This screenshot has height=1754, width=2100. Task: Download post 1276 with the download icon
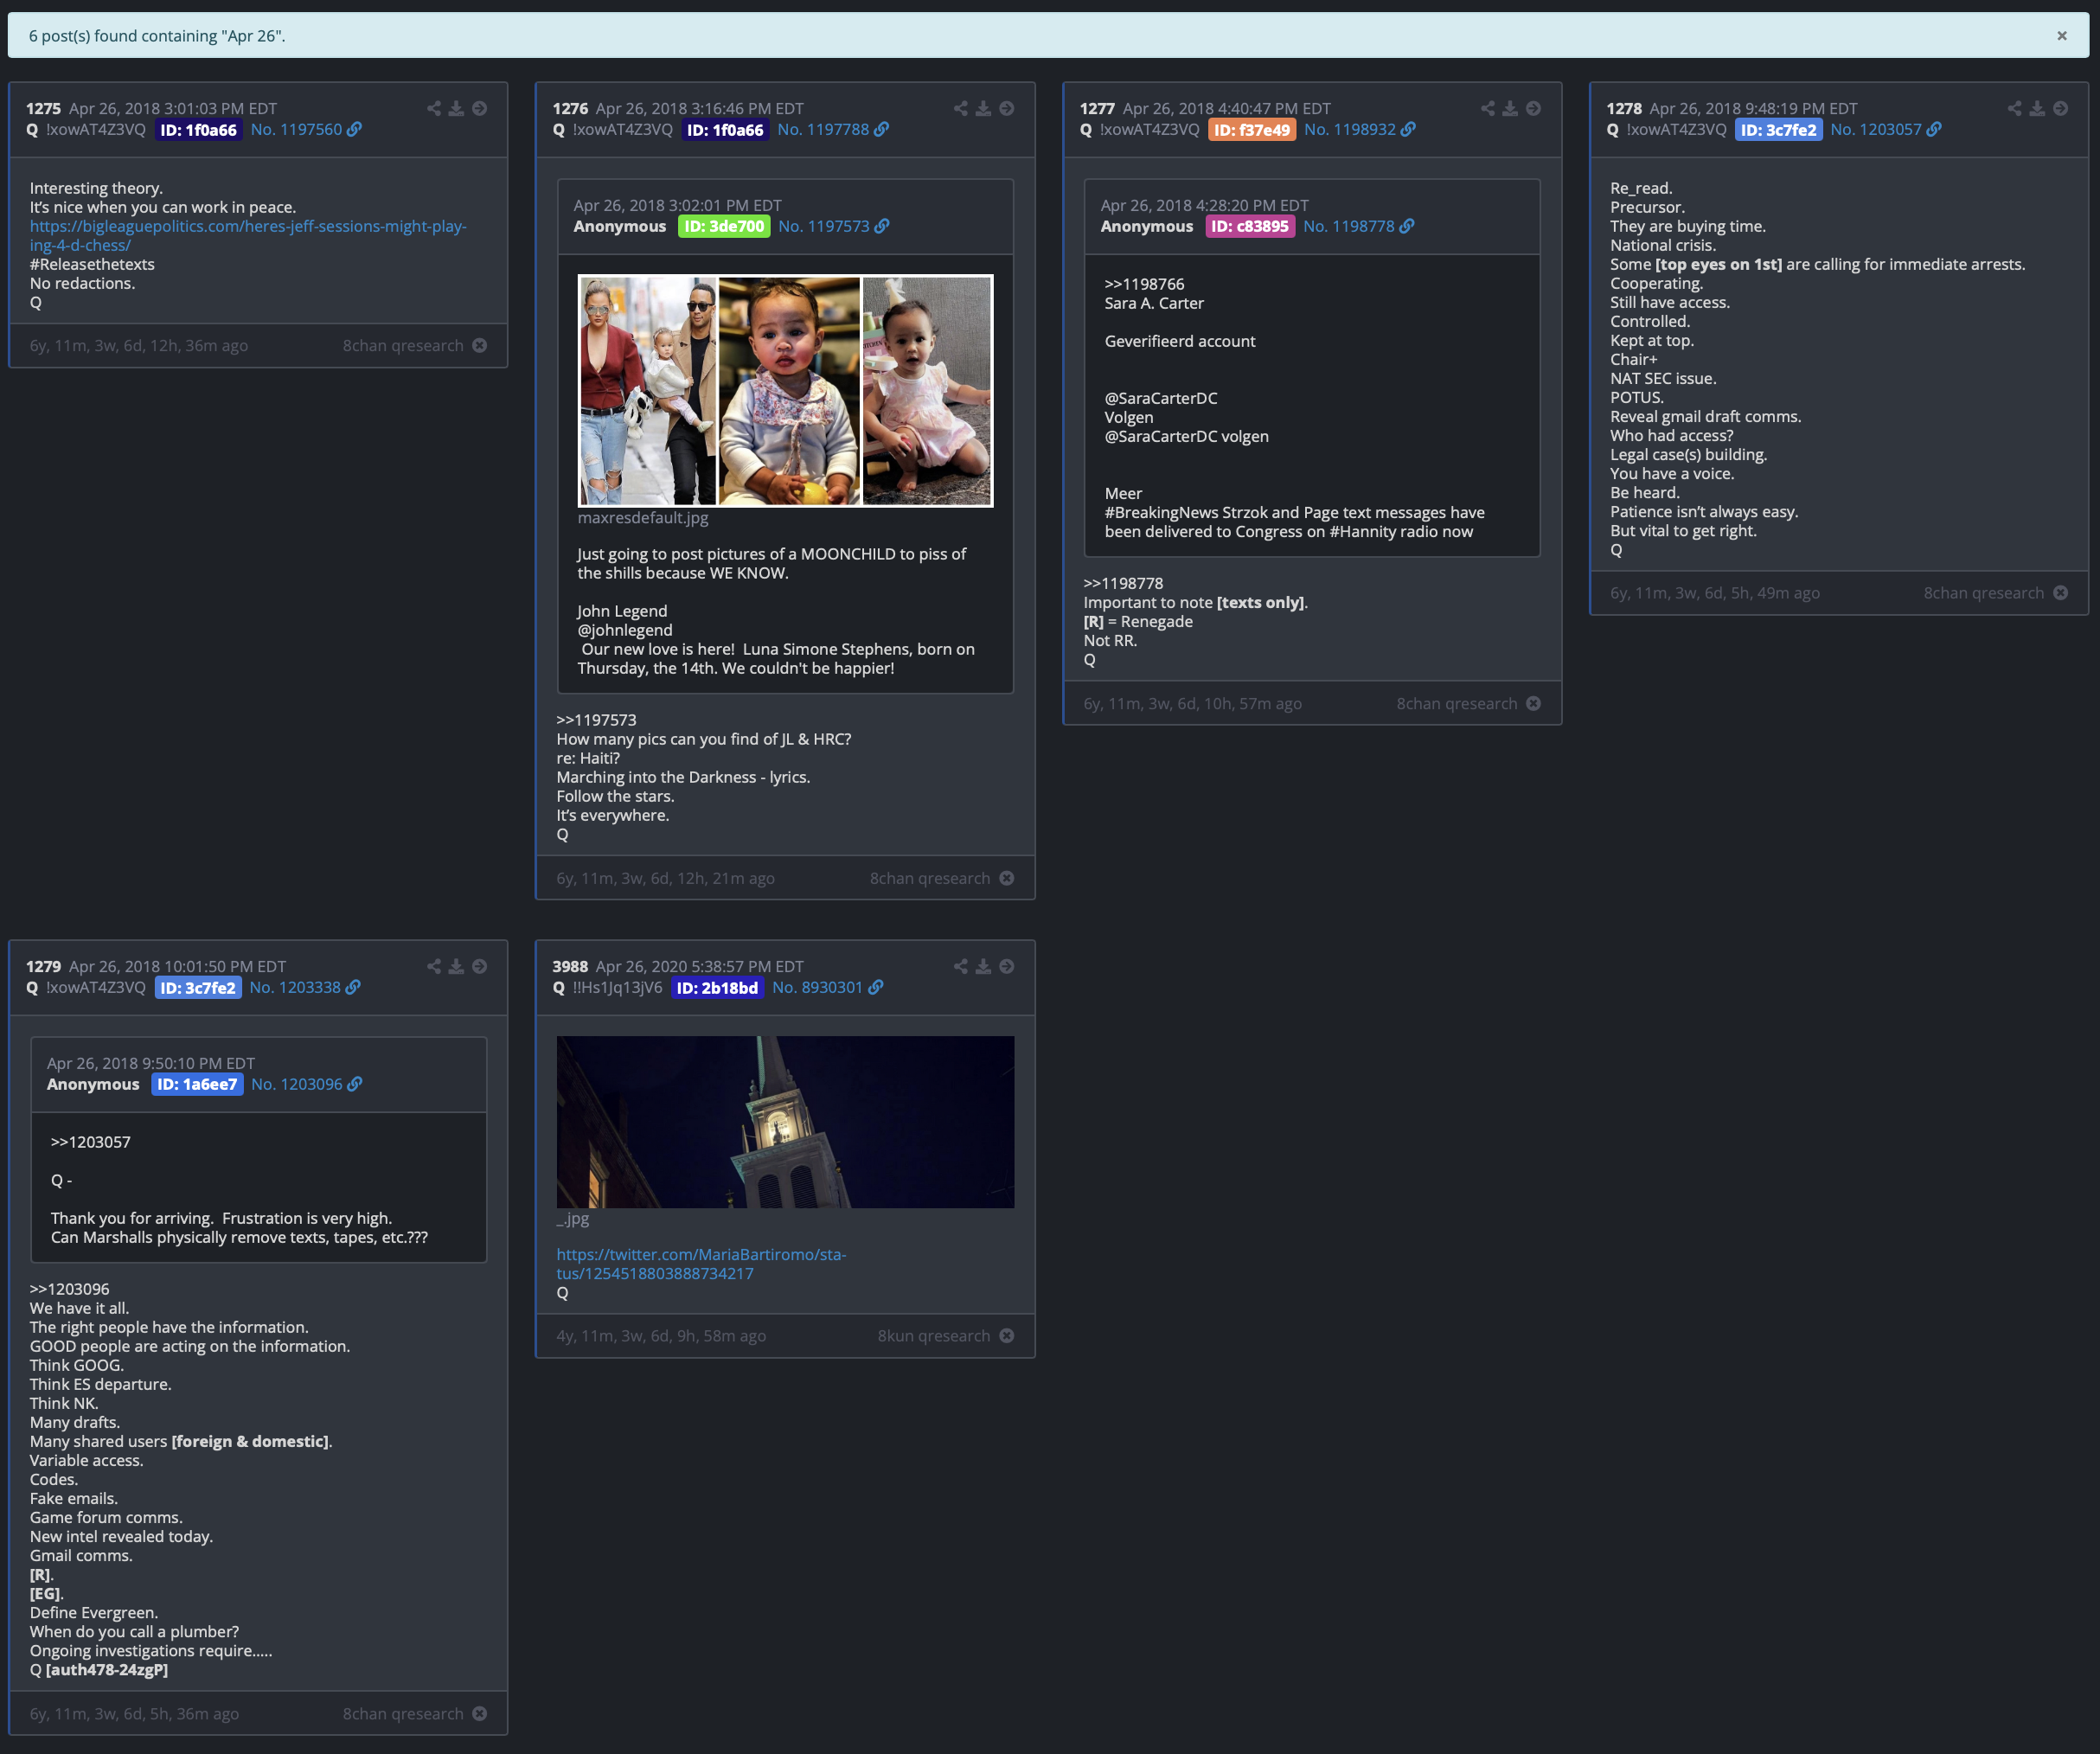tap(983, 108)
